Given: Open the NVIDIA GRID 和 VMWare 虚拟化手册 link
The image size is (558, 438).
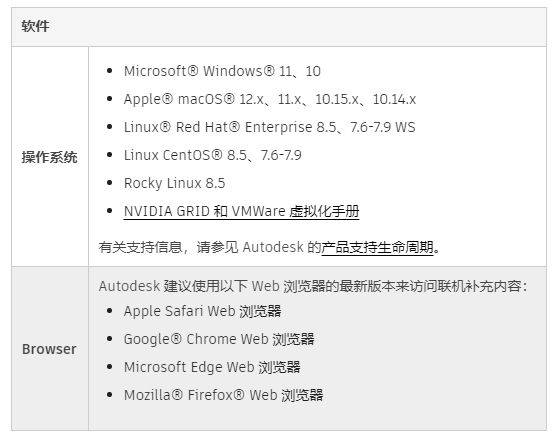Looking at the screenshot, I should tap(241, 211).
